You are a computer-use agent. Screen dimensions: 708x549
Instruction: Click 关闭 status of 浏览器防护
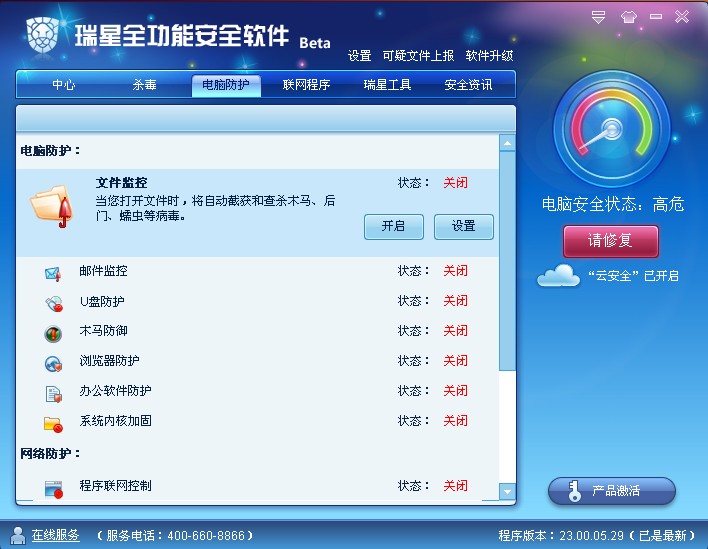(x=456, y=361)
